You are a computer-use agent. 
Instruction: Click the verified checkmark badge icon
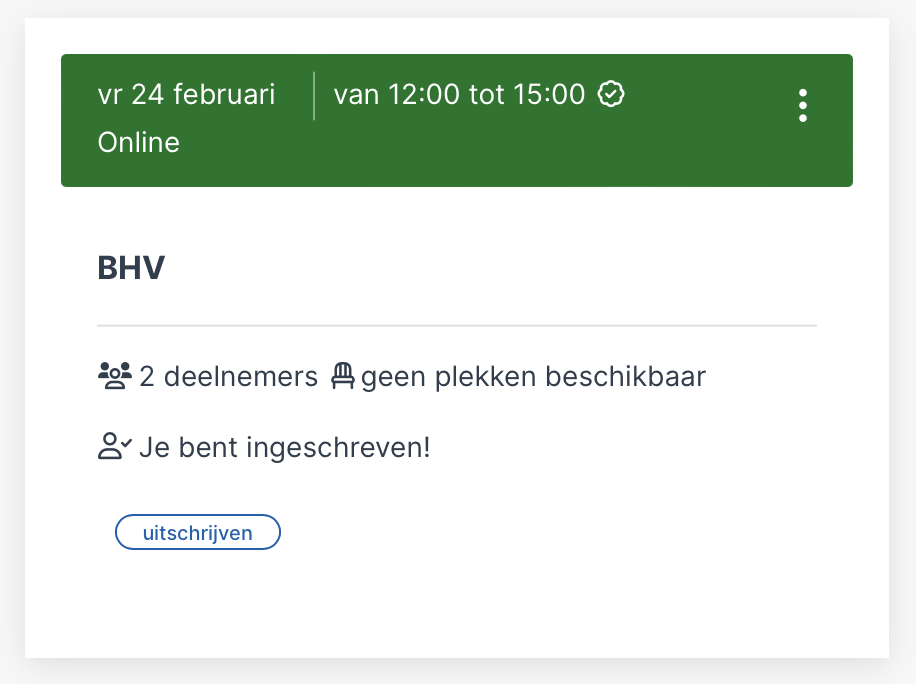click(610, 94)
